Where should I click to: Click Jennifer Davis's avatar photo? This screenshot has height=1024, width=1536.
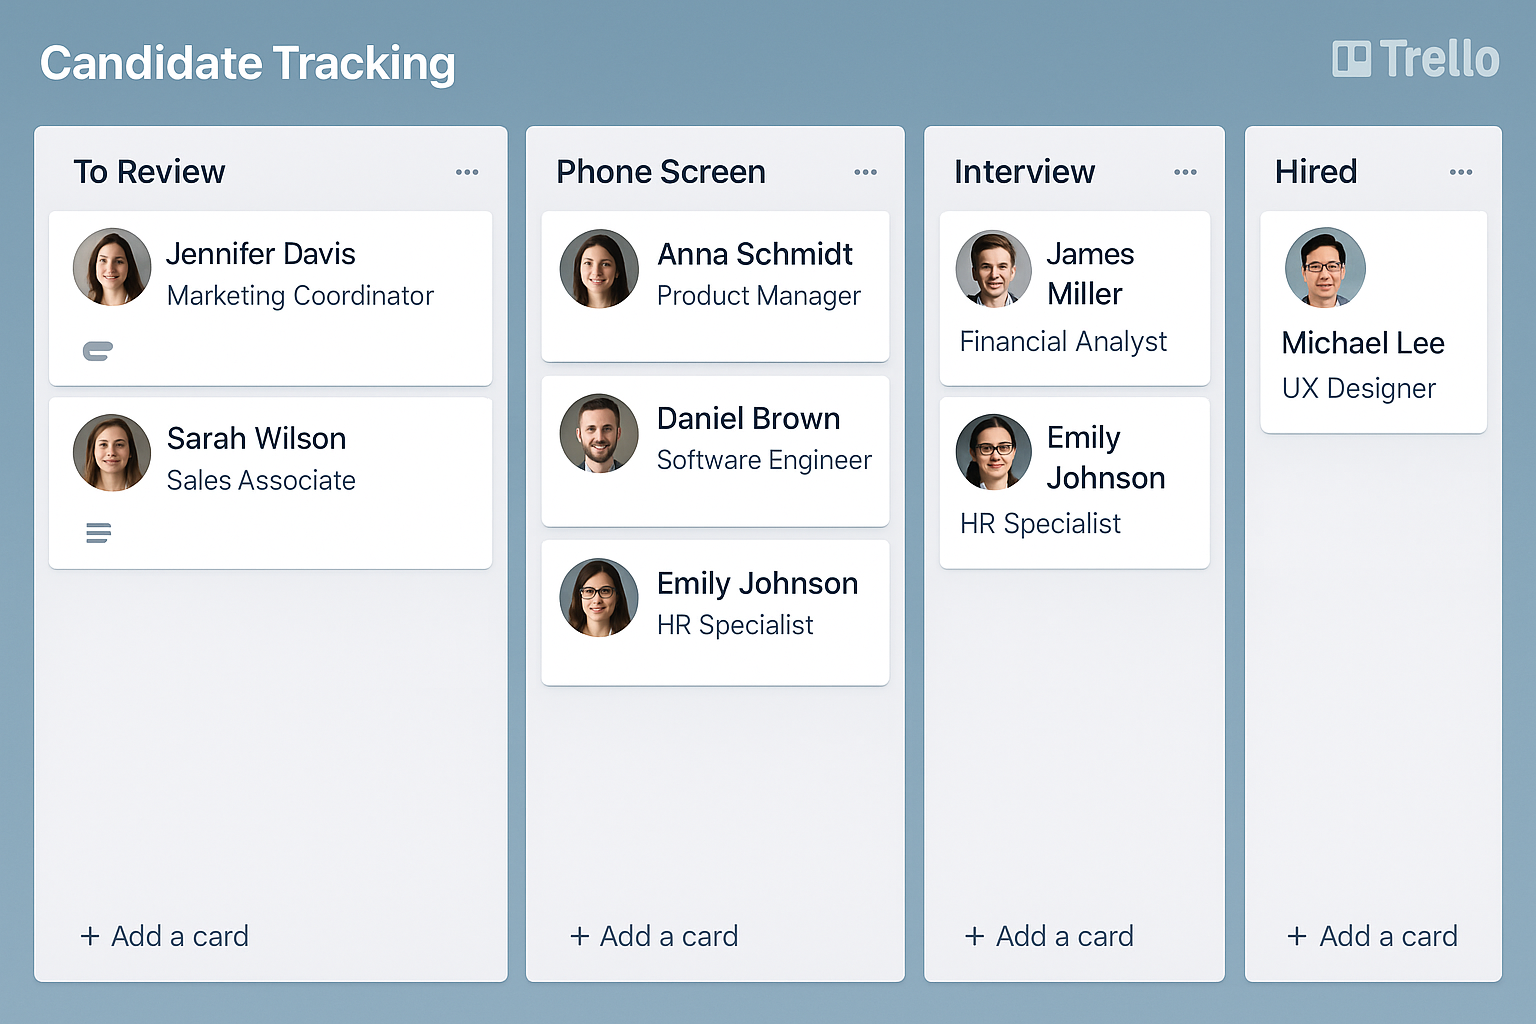(x=111, y=267)
